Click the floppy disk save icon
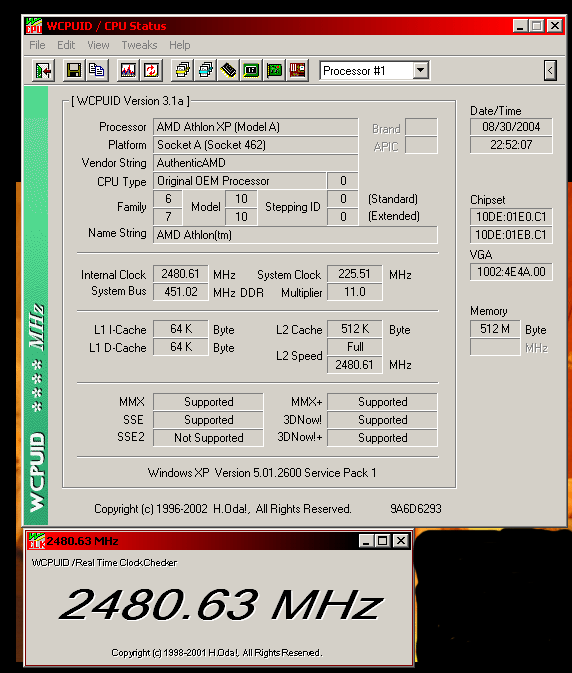 pos(74,70)
